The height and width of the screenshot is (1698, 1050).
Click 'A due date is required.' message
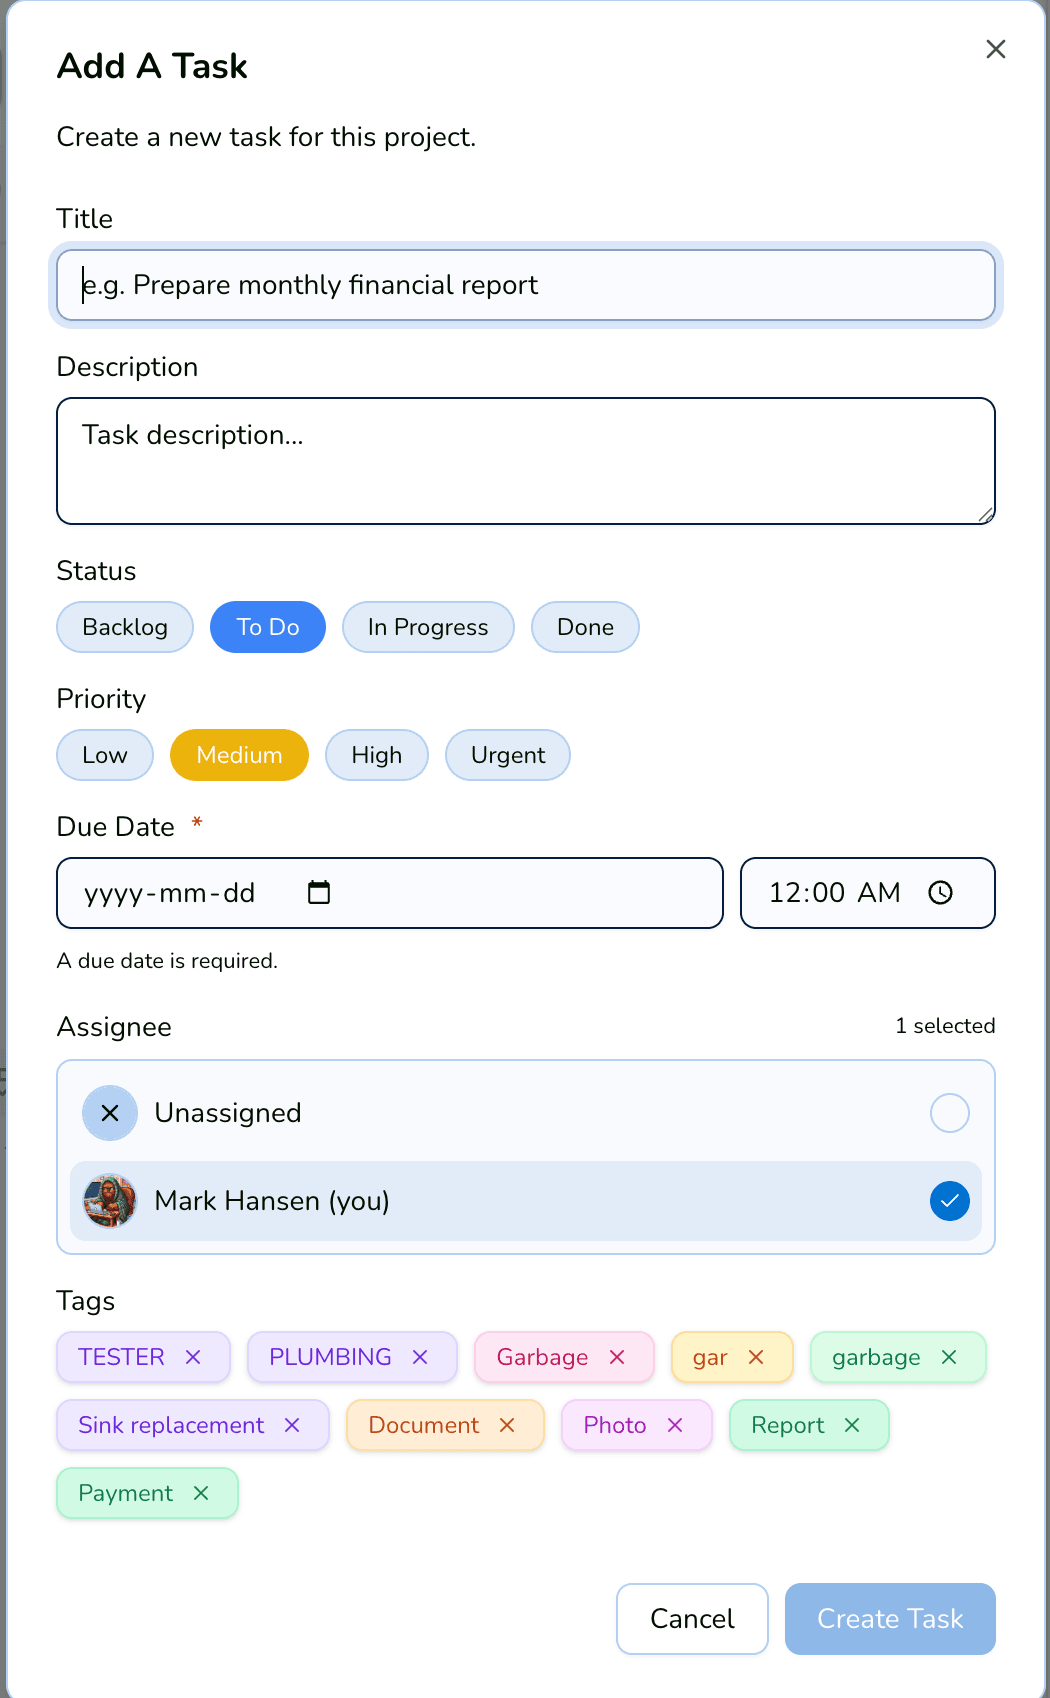[x=167, y=961]
